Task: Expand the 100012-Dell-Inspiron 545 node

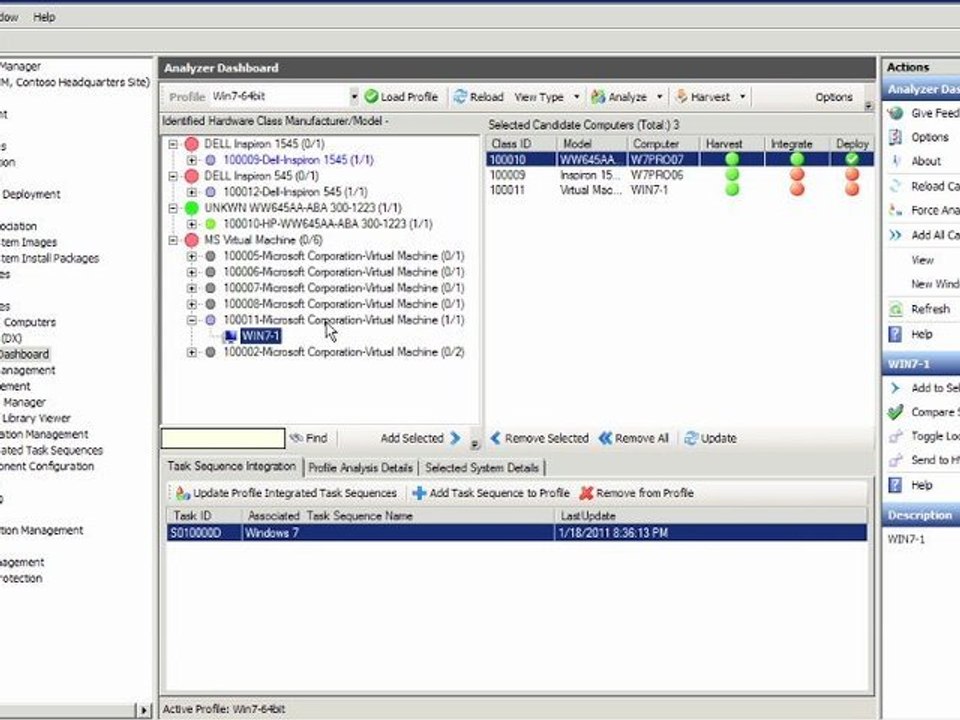Action: (192, 192)
